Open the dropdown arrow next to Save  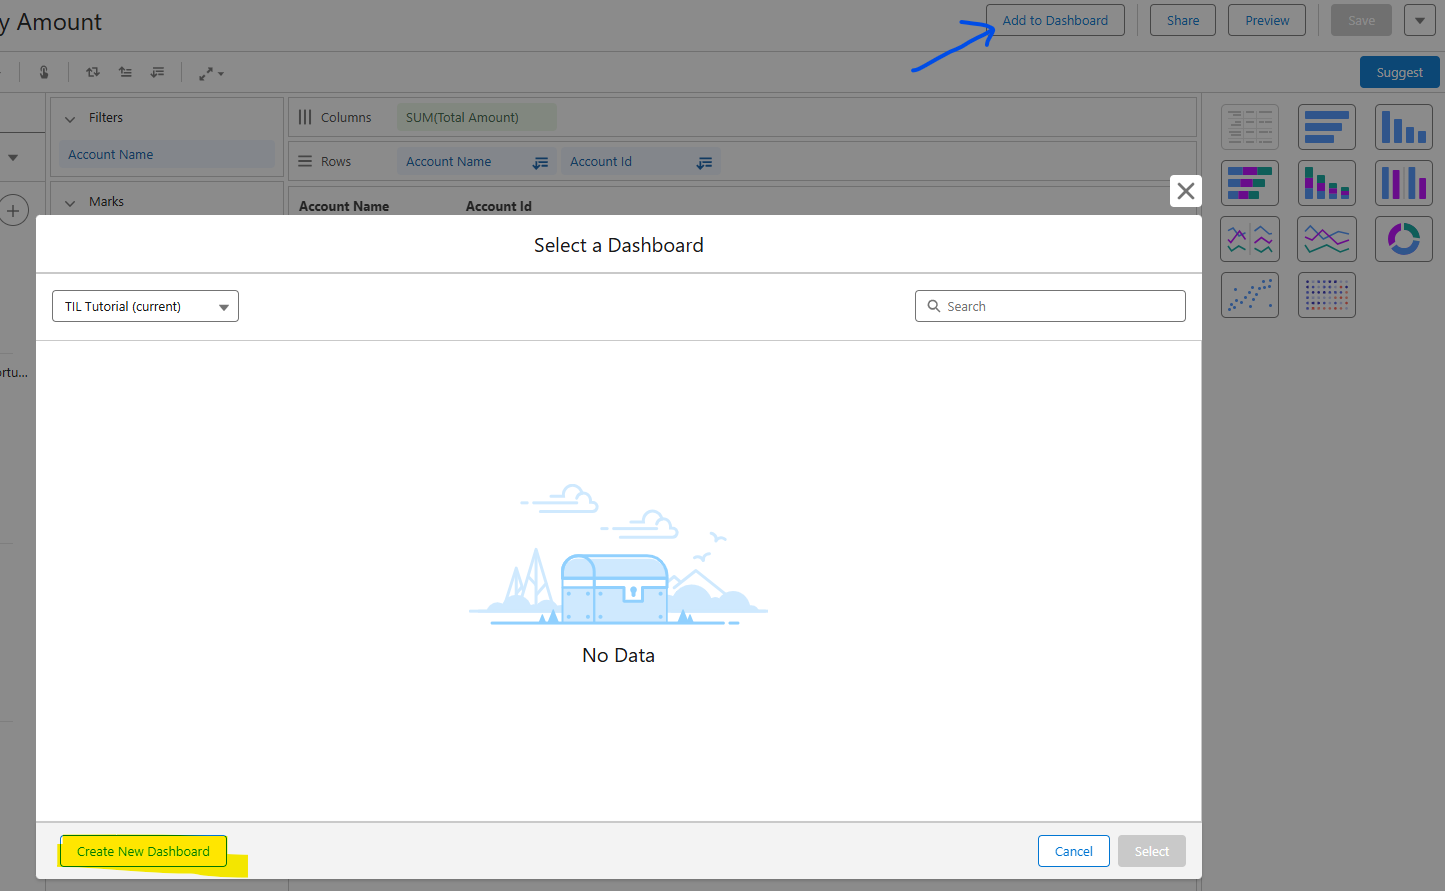[x=1419, y=20]
